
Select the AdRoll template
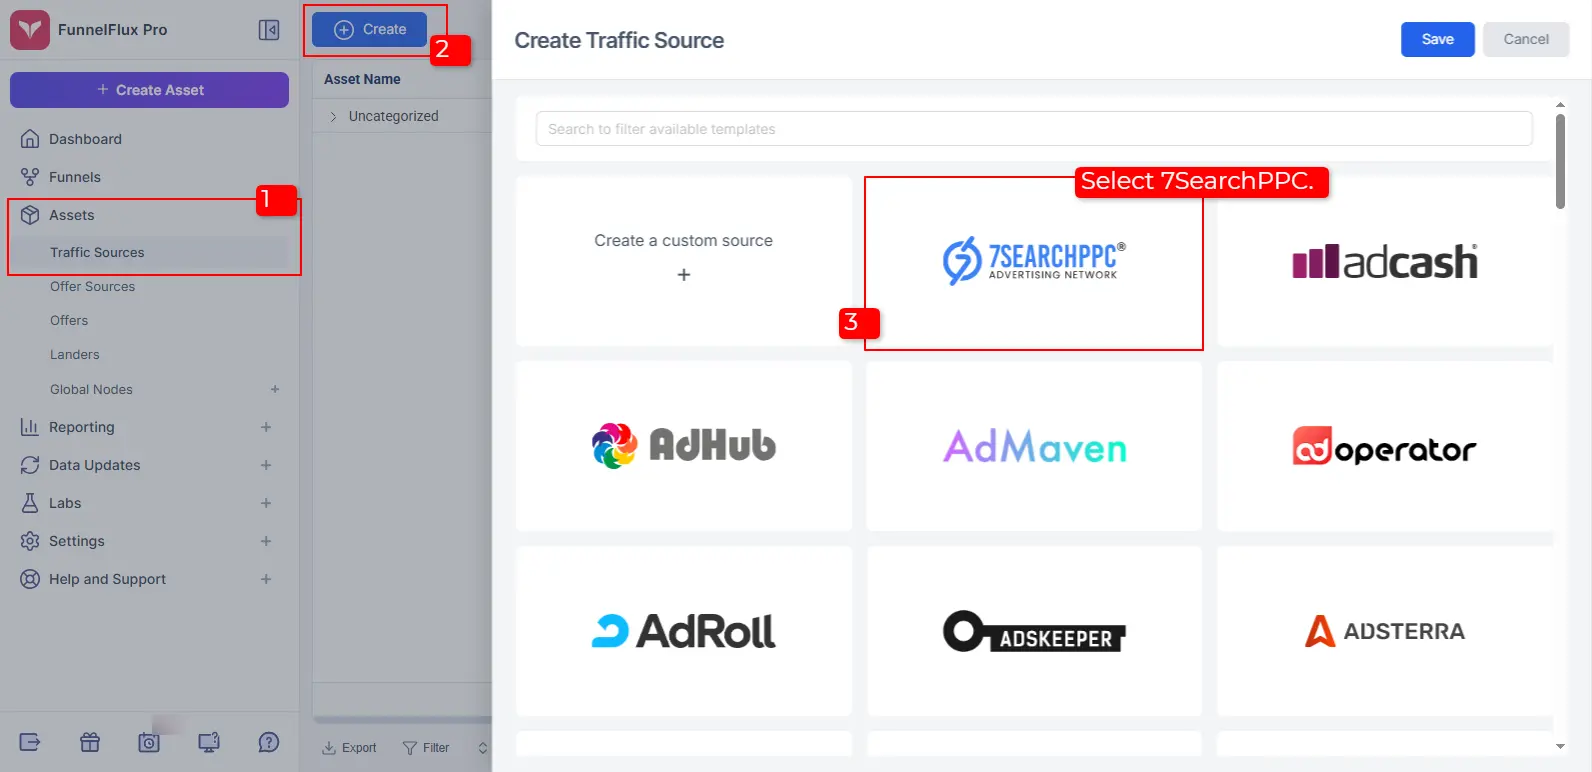tap(684, 631)
